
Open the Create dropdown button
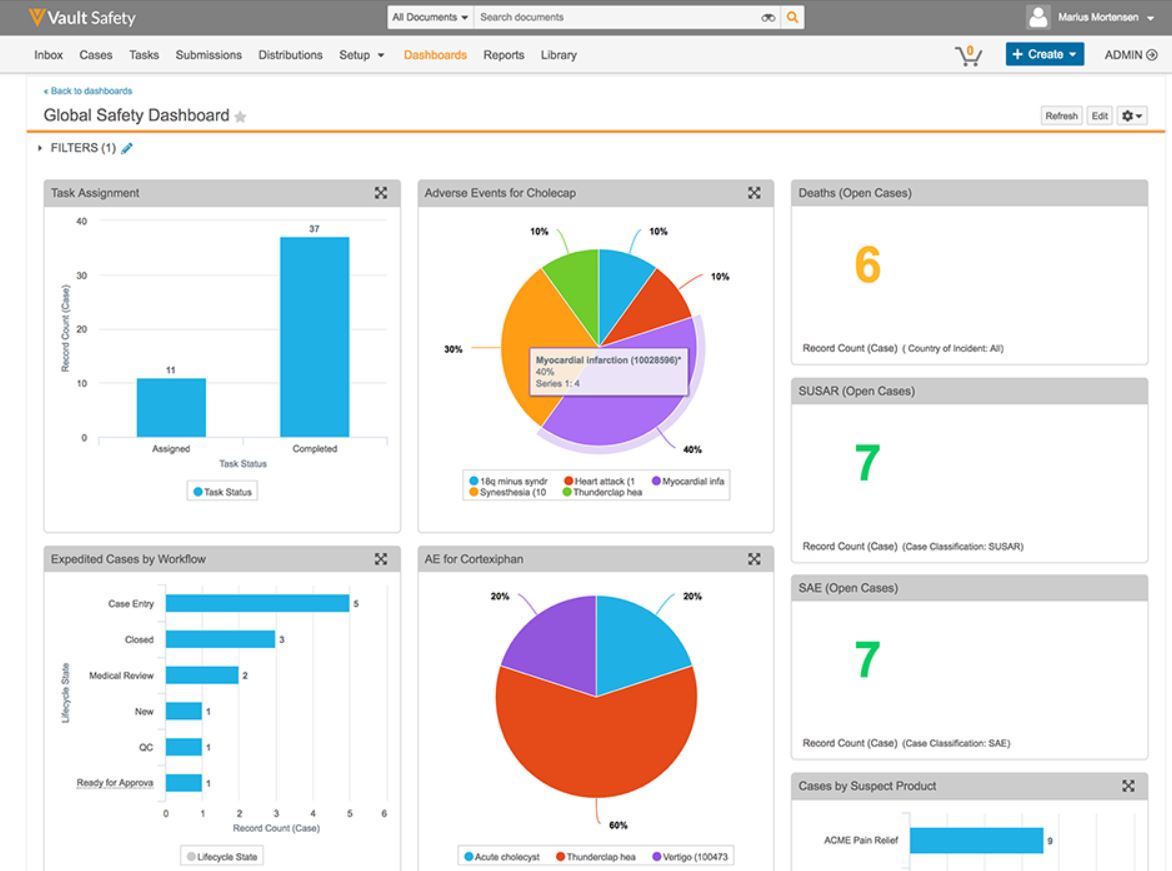point(1044,54)
